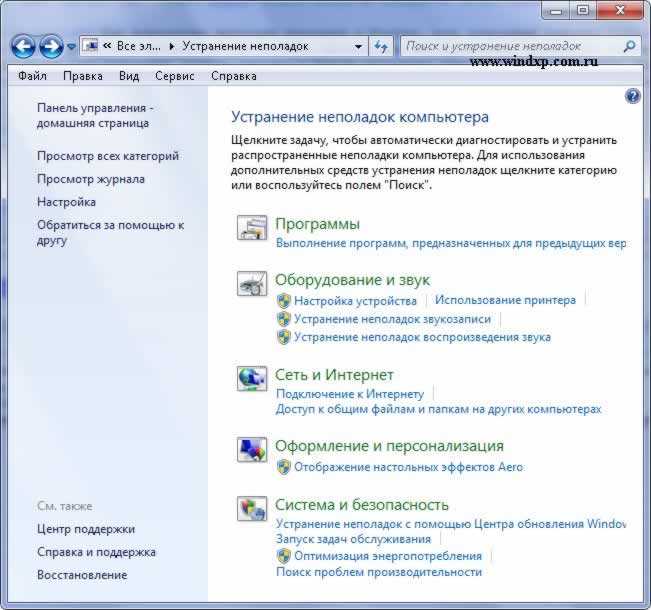Open Просмотр всех категорий link
651x610 pixels.
[108, 156]
